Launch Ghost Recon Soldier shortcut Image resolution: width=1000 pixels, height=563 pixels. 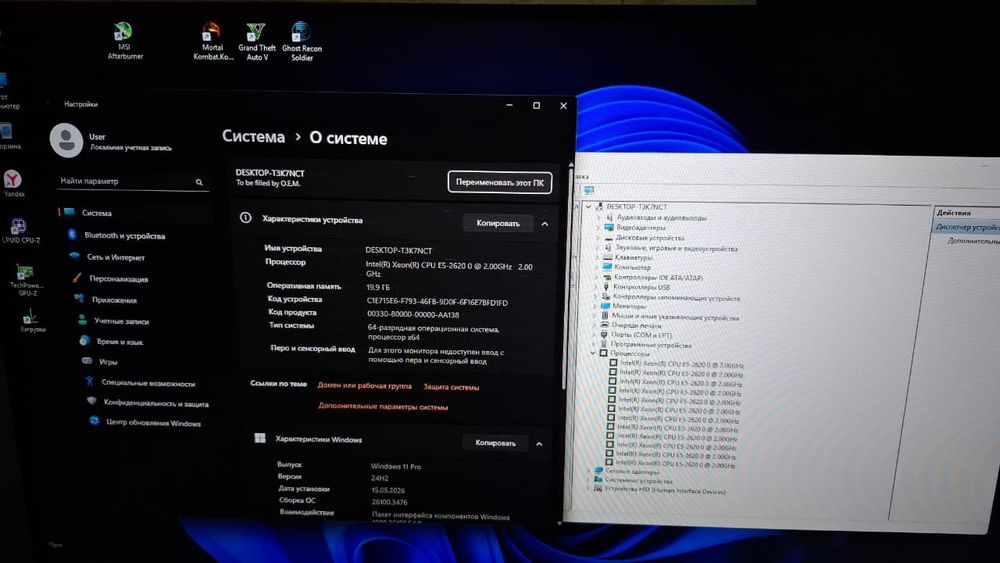pos(302,41)
